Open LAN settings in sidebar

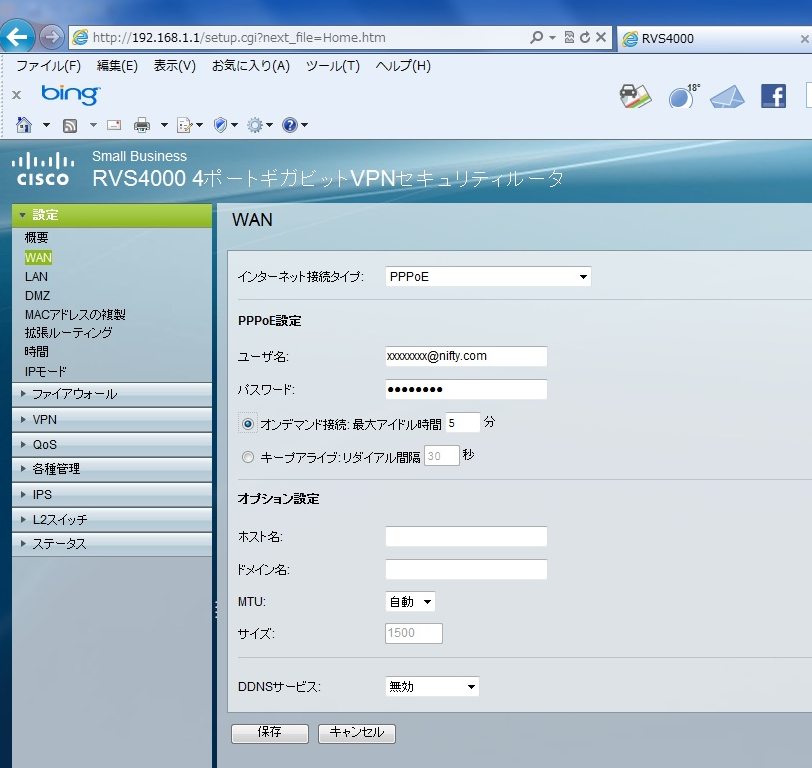click(x=36, y=277)
